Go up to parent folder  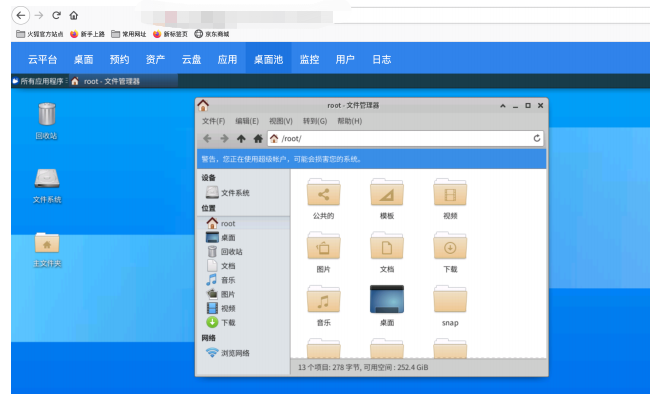pyautogui.click(x=241, y=138)
